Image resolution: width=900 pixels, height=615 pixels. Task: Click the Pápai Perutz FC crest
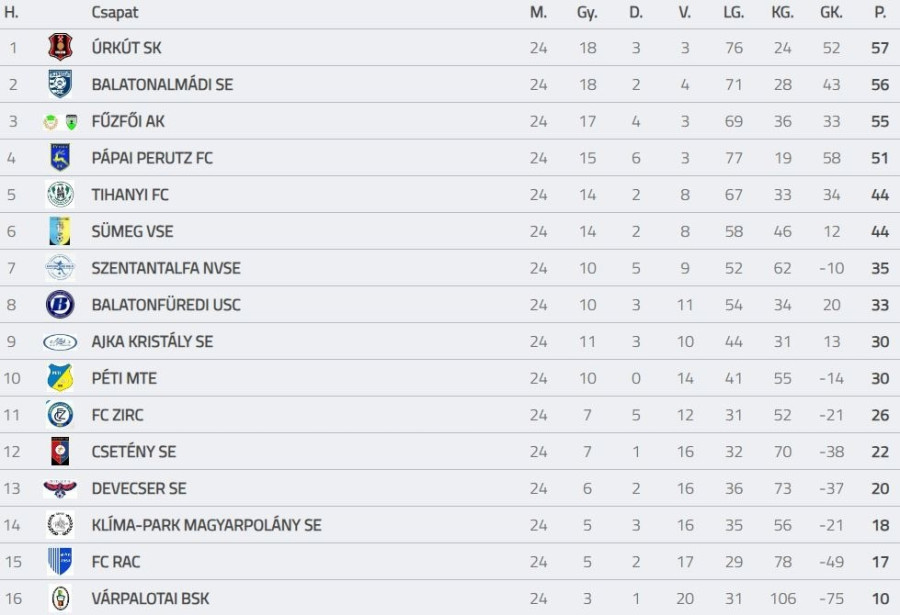pyautogui.click(x=60, y=157)
